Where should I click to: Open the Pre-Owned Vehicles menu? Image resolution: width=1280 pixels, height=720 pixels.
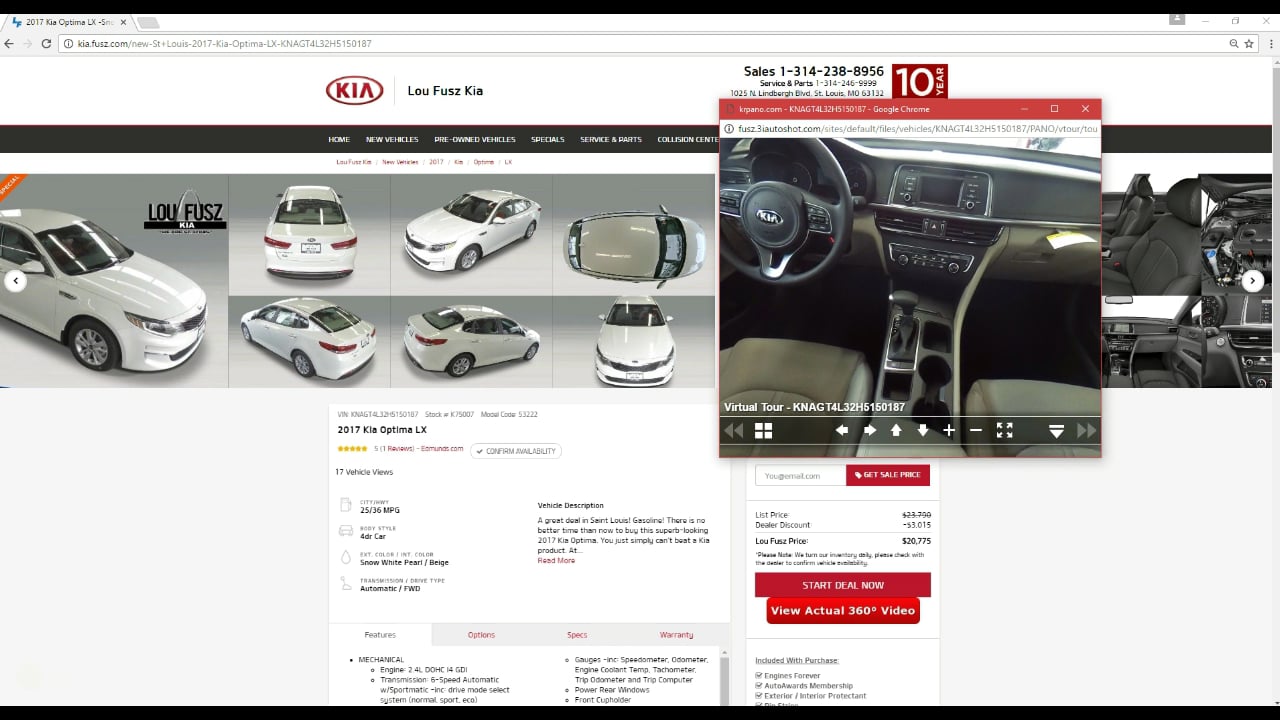click(x=475, y=140)
